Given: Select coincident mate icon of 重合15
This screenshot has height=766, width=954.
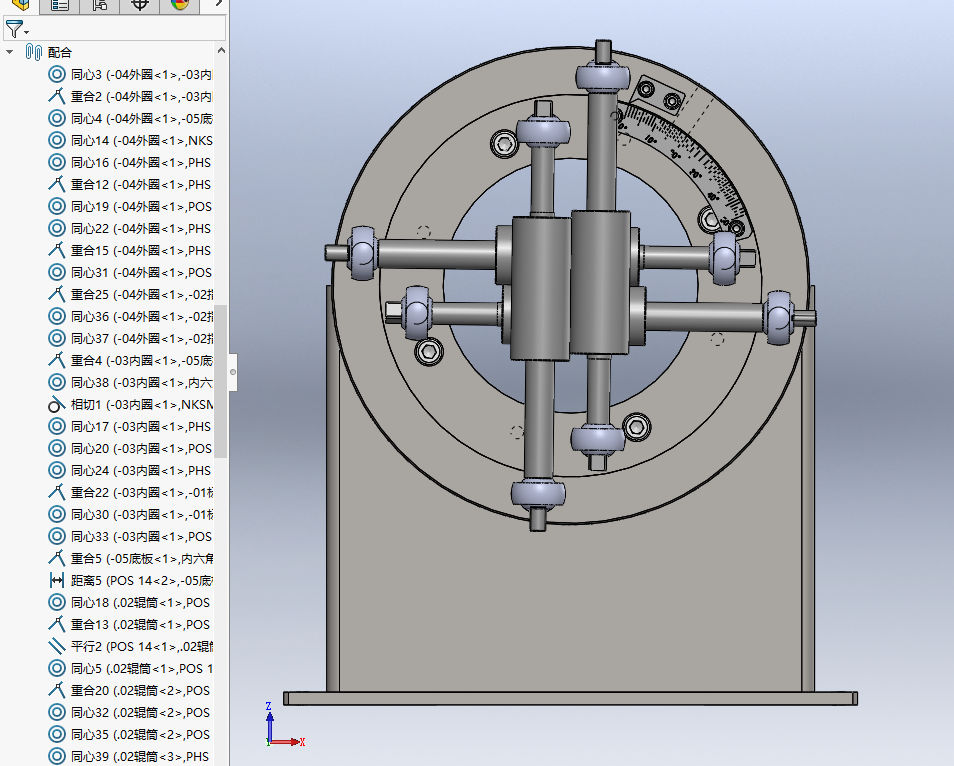Looking at the screenshot, I should 57,250.
